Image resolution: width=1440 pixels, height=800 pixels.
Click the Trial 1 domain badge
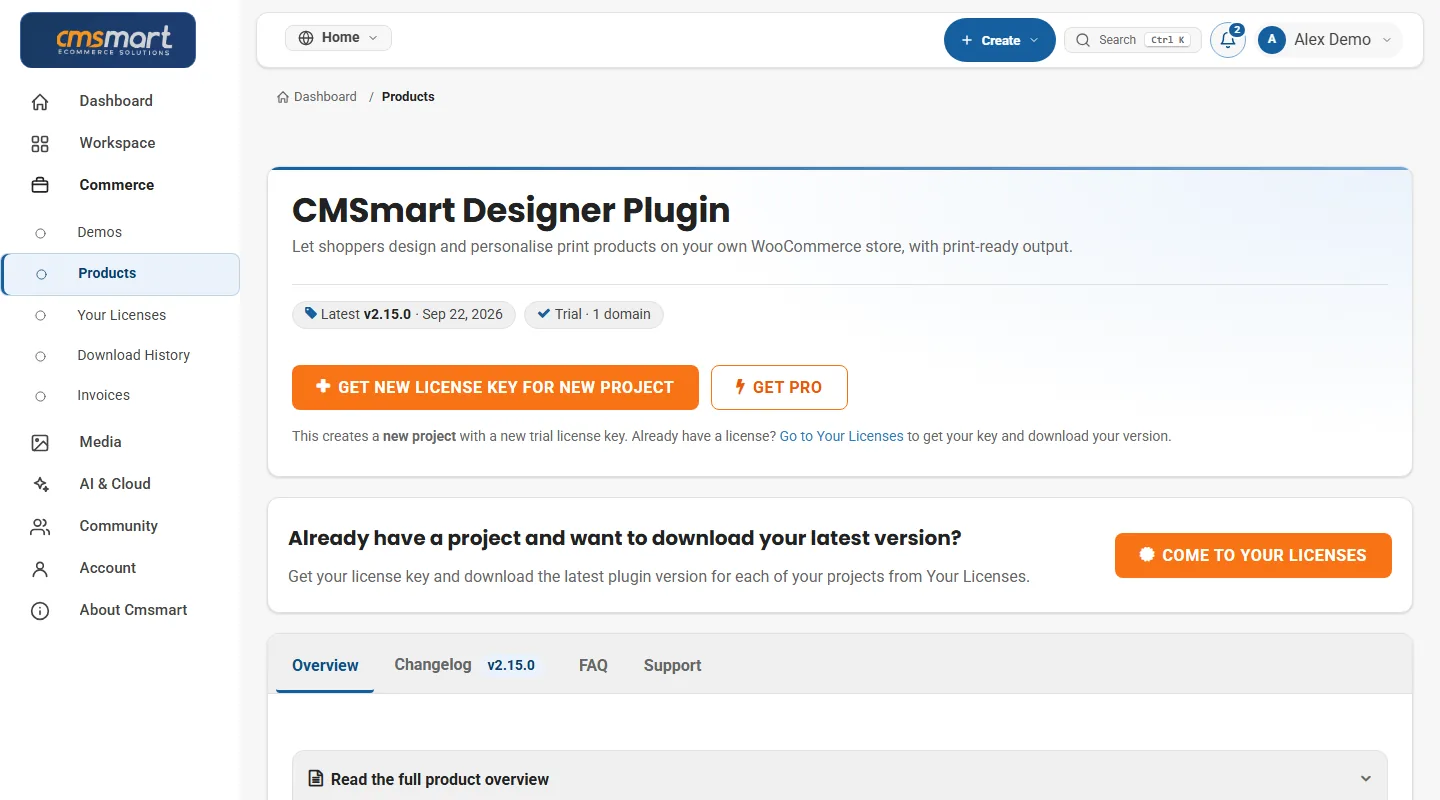point(594,314)
